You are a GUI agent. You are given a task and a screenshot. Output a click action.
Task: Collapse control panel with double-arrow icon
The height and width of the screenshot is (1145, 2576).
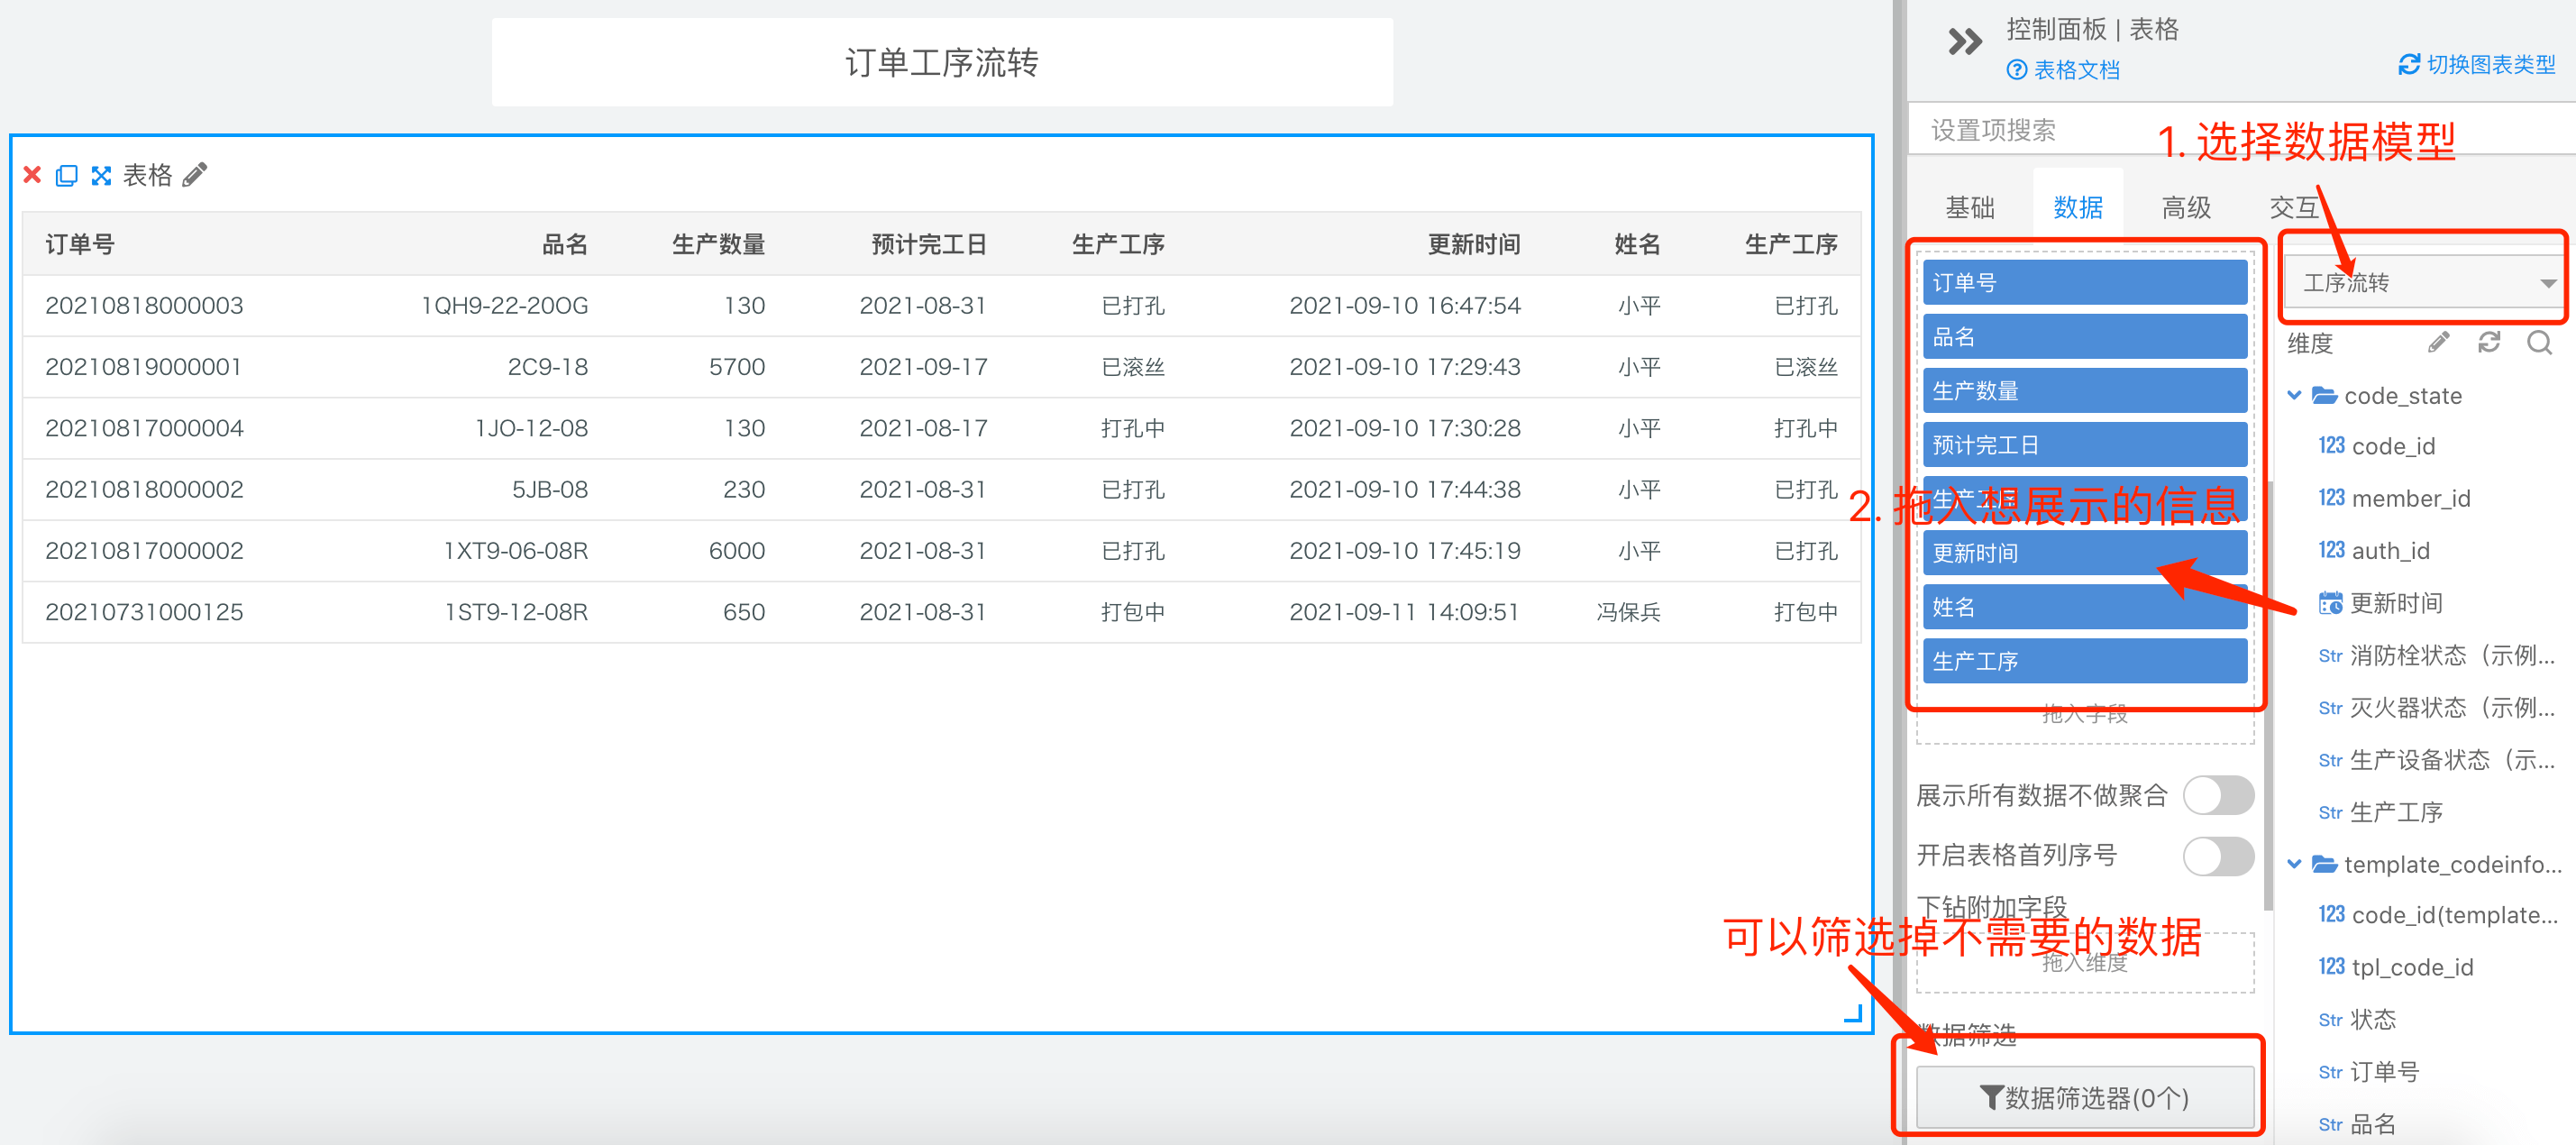click(x=1964, y=42)
